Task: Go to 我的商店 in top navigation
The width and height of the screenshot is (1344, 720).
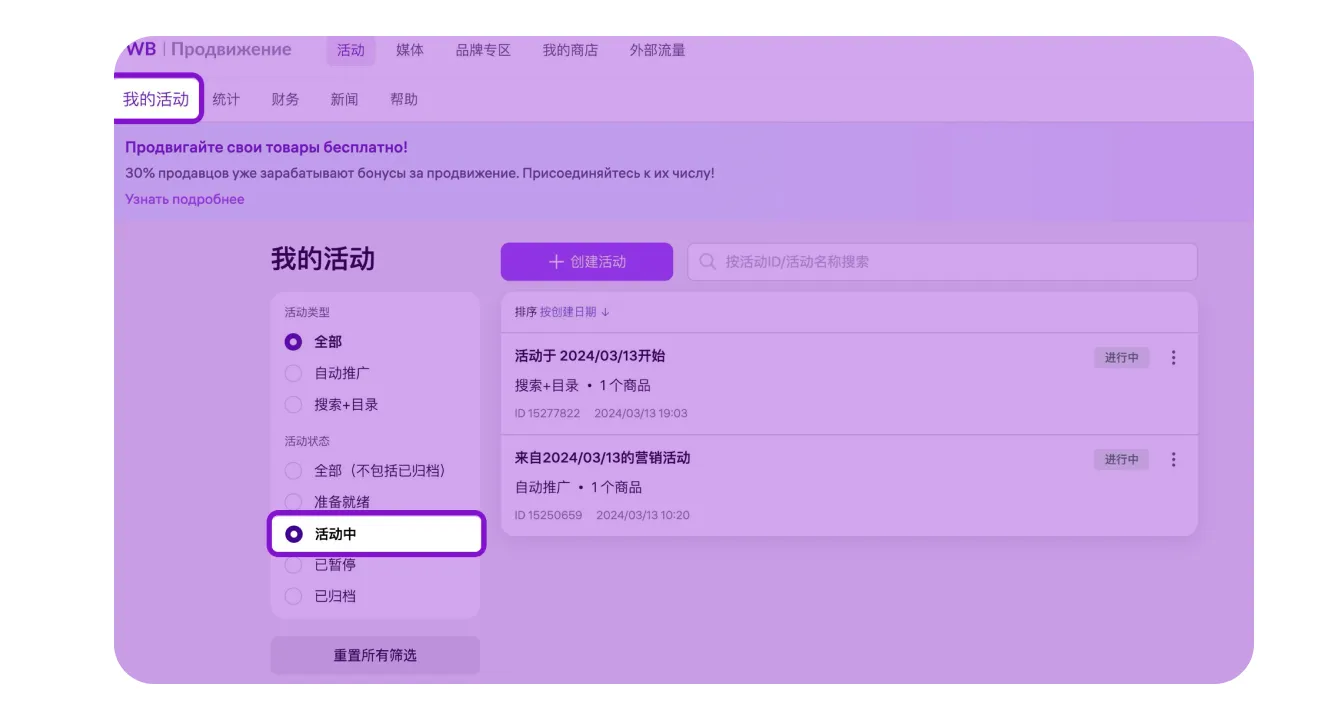Action: [x=570, y=50]
